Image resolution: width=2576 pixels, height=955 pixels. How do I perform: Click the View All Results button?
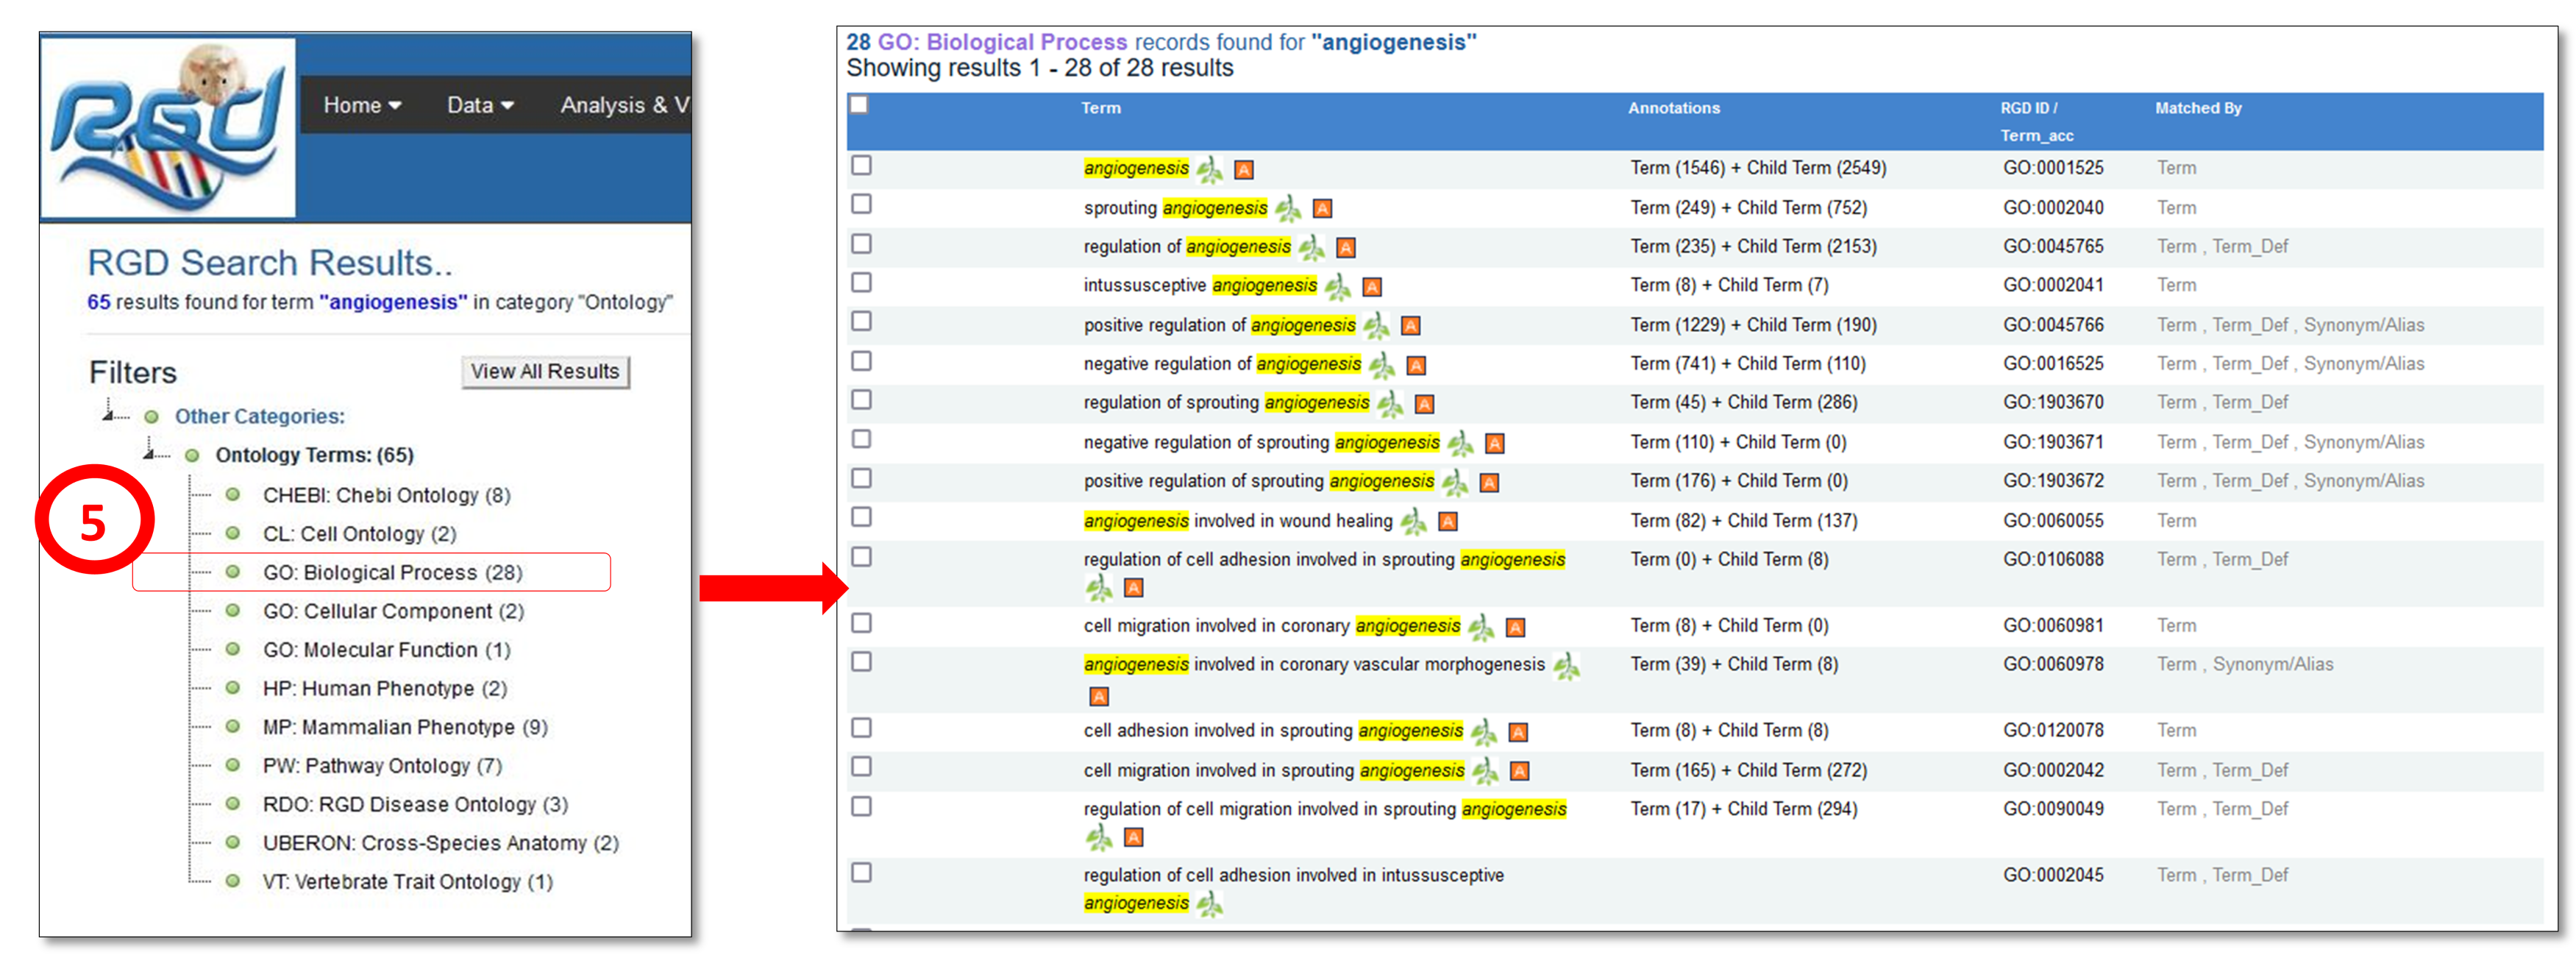point(545,371)
